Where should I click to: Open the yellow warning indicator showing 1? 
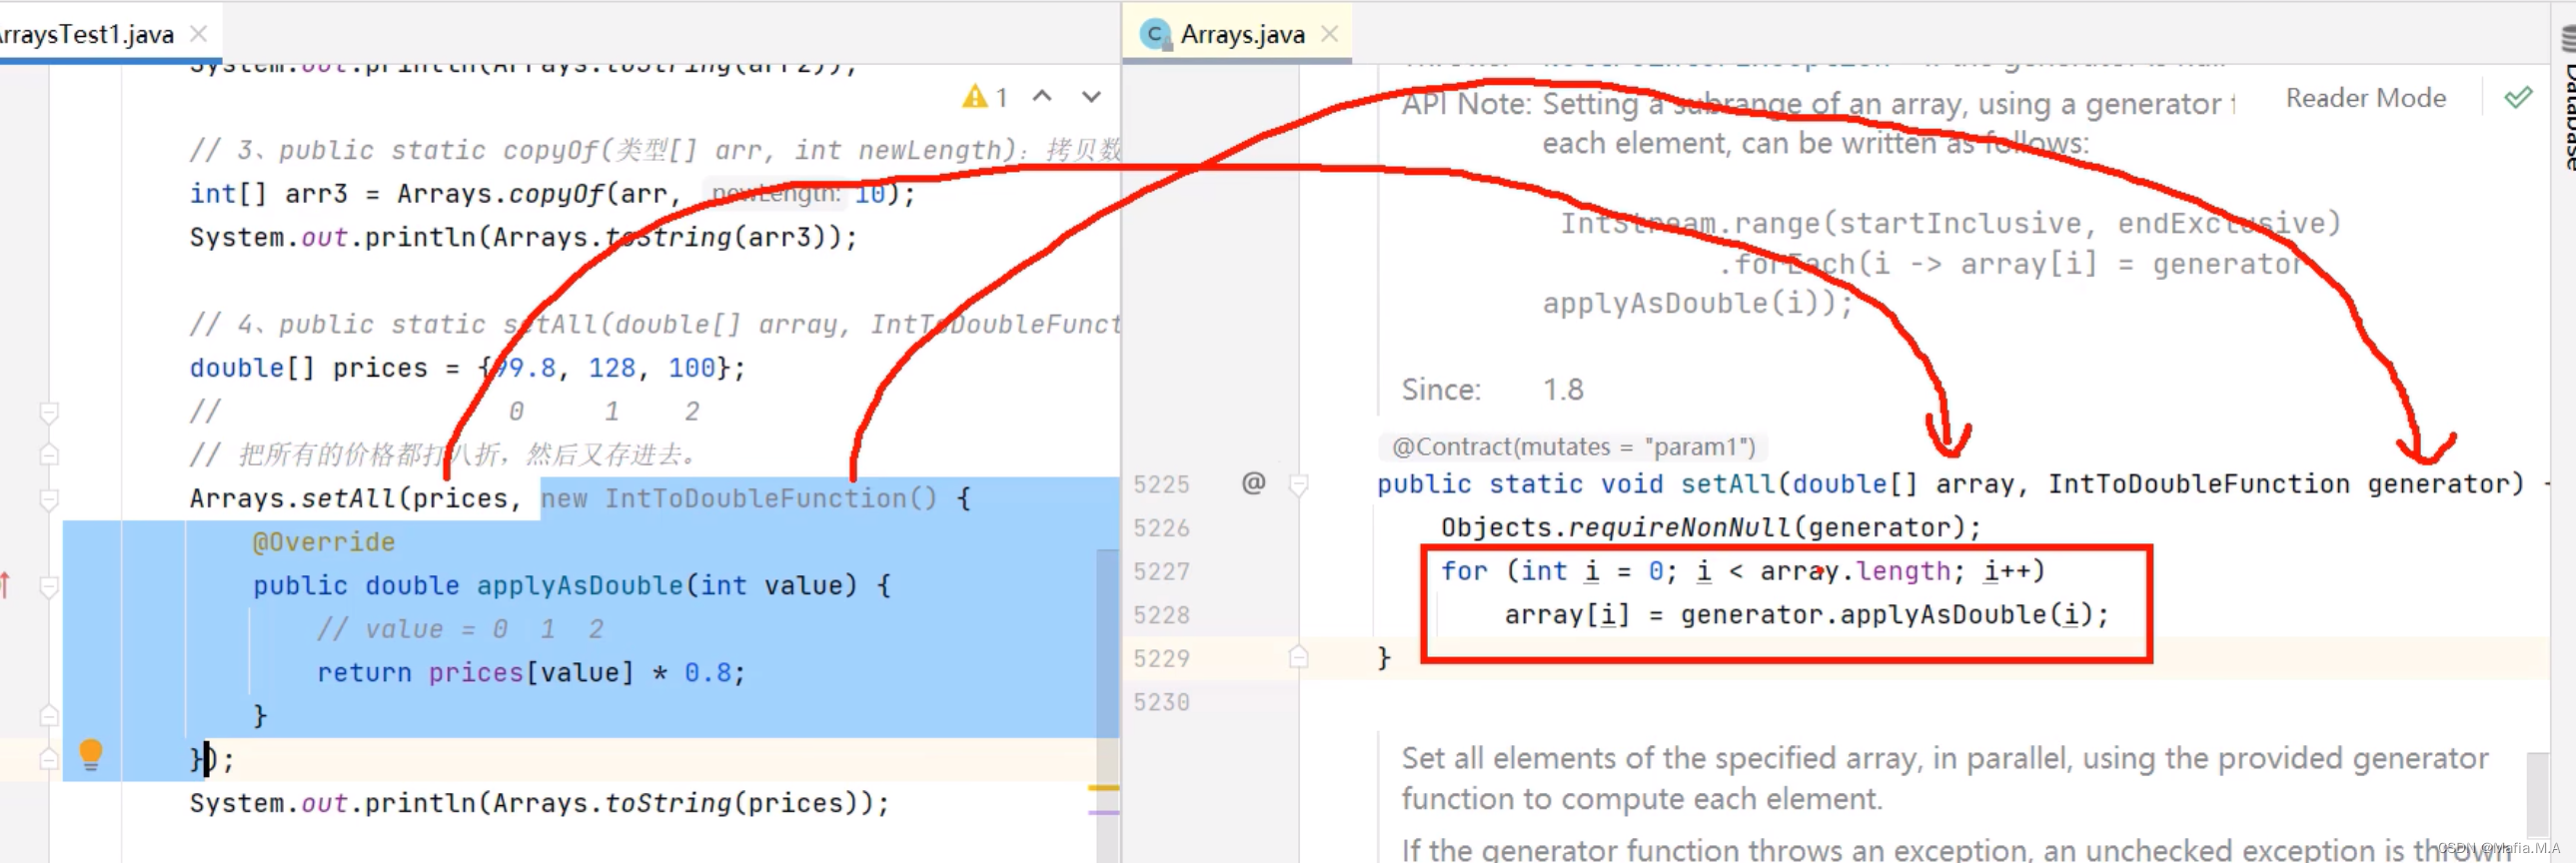click(985, 96)
